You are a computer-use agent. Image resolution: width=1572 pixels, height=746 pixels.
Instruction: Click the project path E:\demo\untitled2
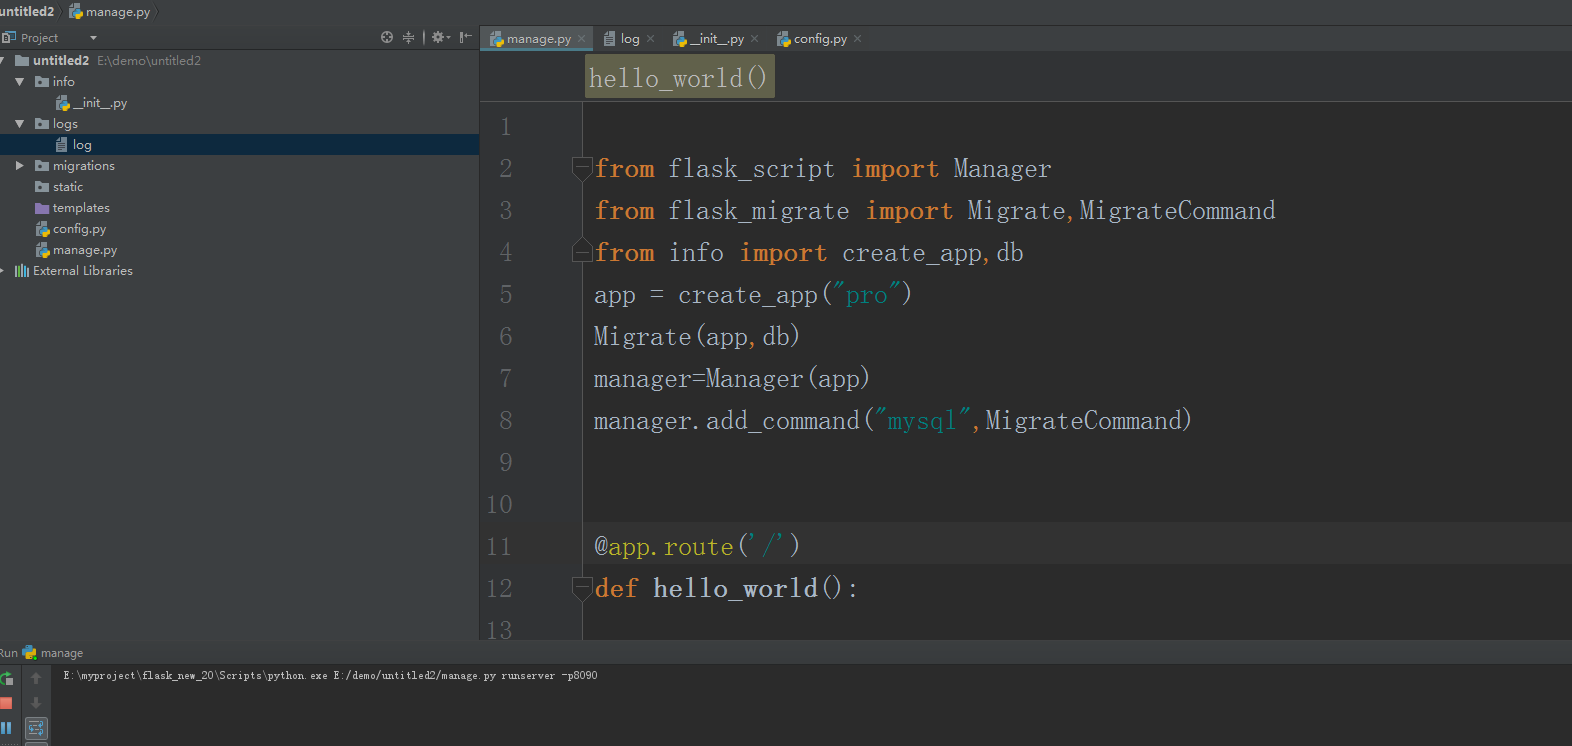(x=149, y=60)
